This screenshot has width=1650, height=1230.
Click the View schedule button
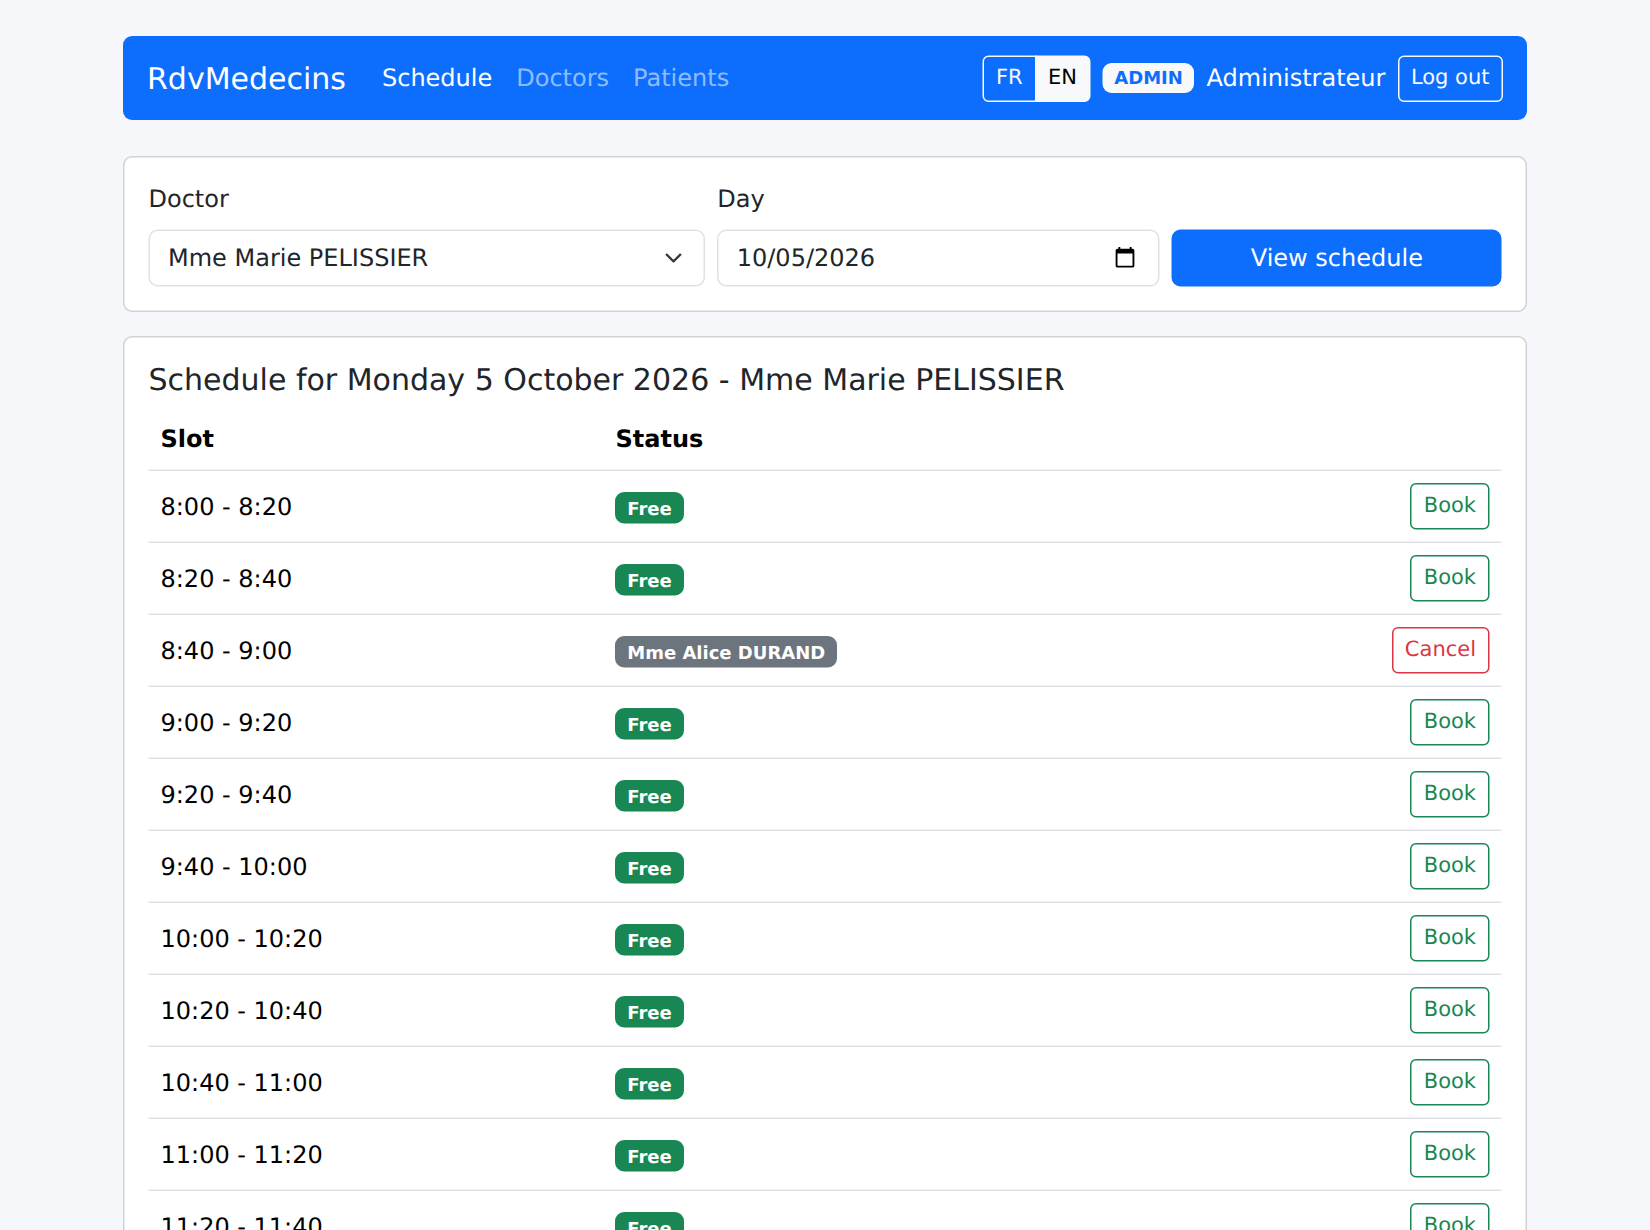(x=1336, y=258)
